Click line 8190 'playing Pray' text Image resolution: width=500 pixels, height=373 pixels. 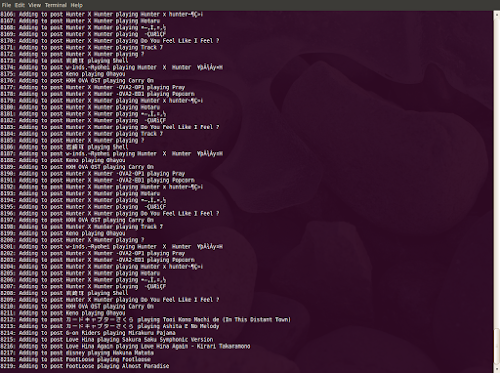point(166,174)
